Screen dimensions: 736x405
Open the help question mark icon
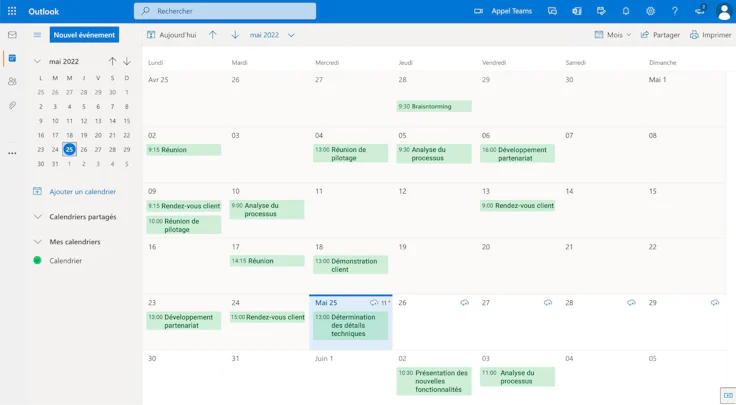pyautogui.click(x=675, y=11)
